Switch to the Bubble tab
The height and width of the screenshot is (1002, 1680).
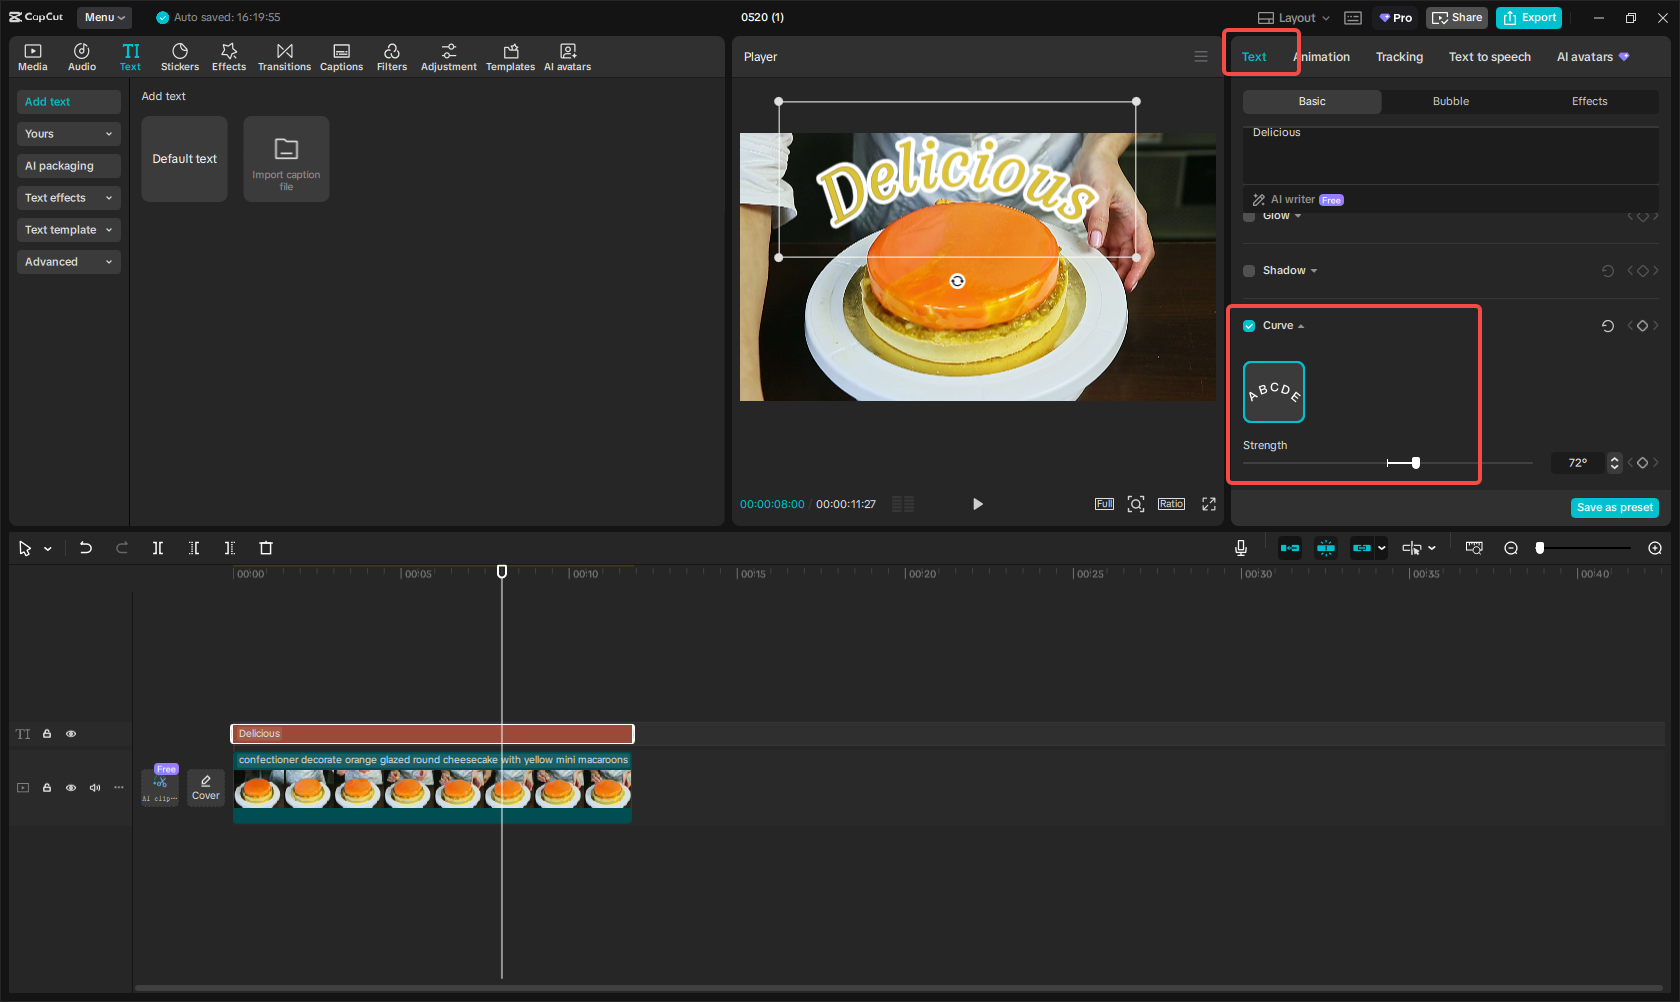[x=1450, y=101]
